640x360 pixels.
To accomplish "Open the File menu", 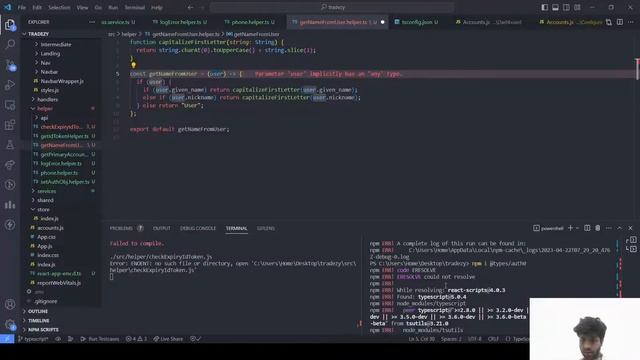I will pyautogui.click(x=22, y=7).
